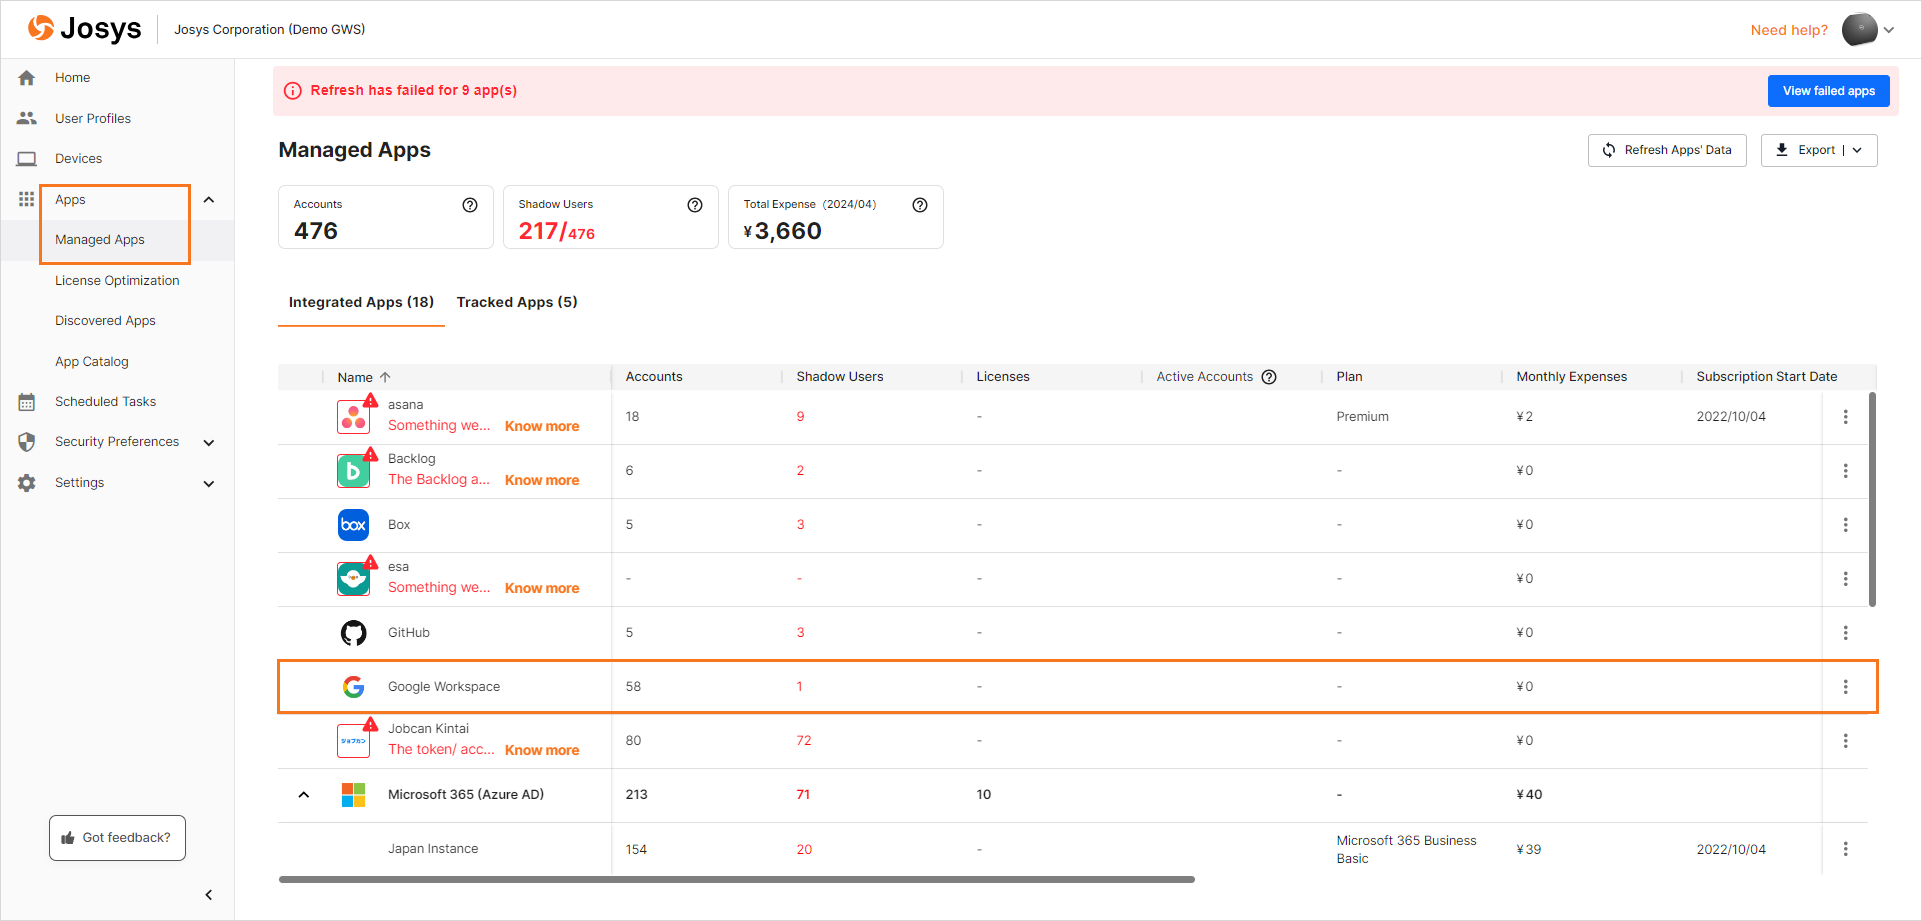Click the refresh failed warning icon
Image resolution: width=1922 pixels, height=921 pixels.
click(x=293, y=91)
